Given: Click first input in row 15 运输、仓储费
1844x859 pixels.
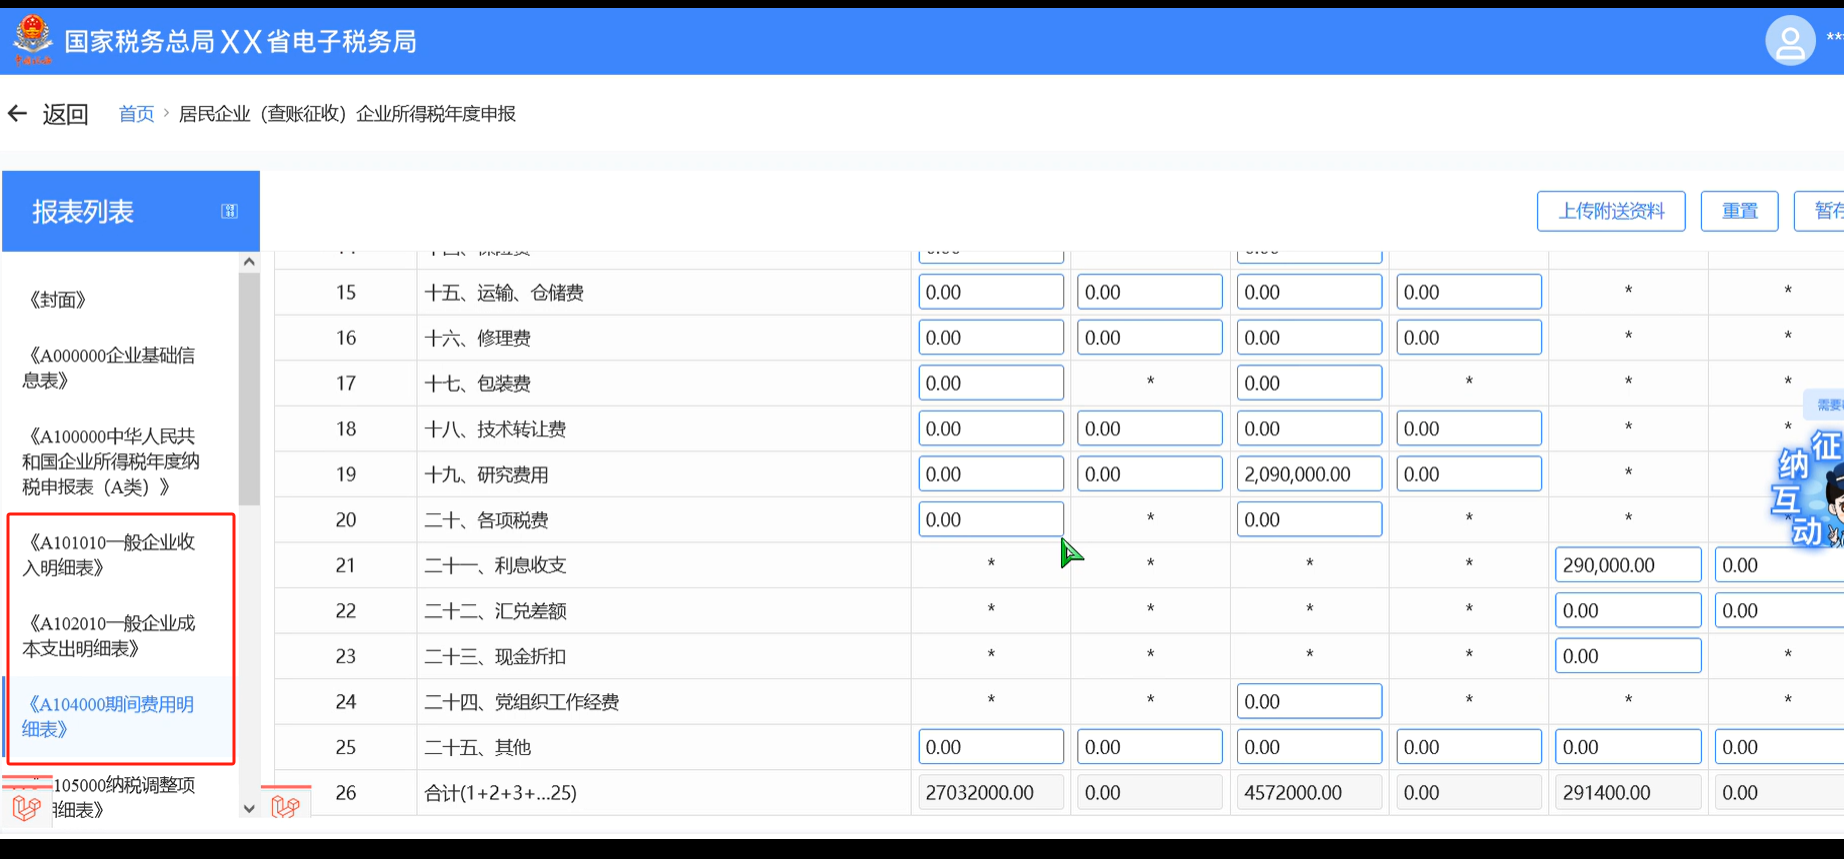Looking at the screenshot, I should [x=991, y=292].
